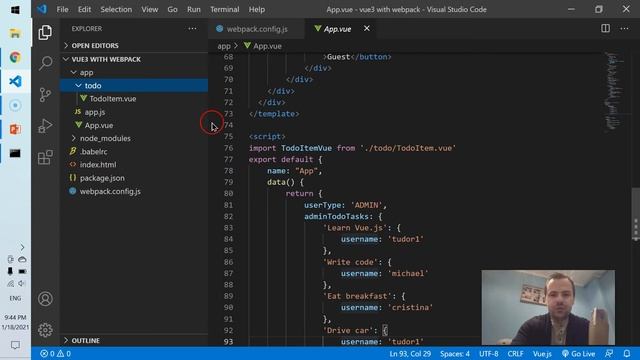
Task: Click the presenter webcam thumbnail
Action: click(x=548, y=307)
